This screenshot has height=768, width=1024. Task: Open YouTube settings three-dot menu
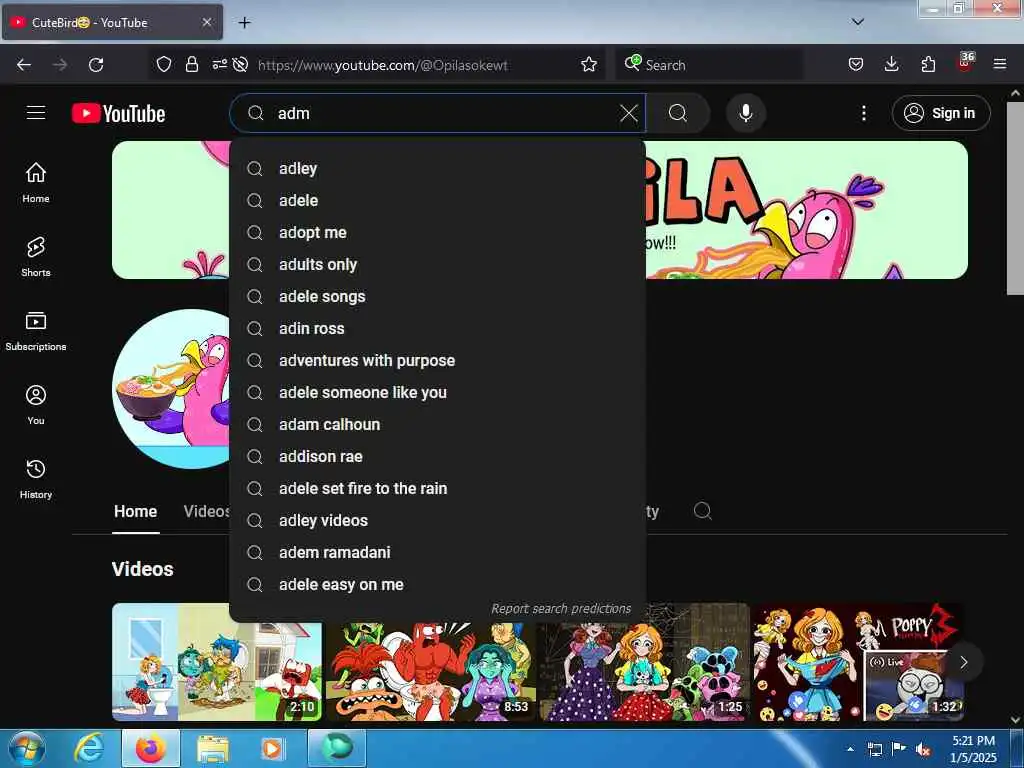[863, 113]
